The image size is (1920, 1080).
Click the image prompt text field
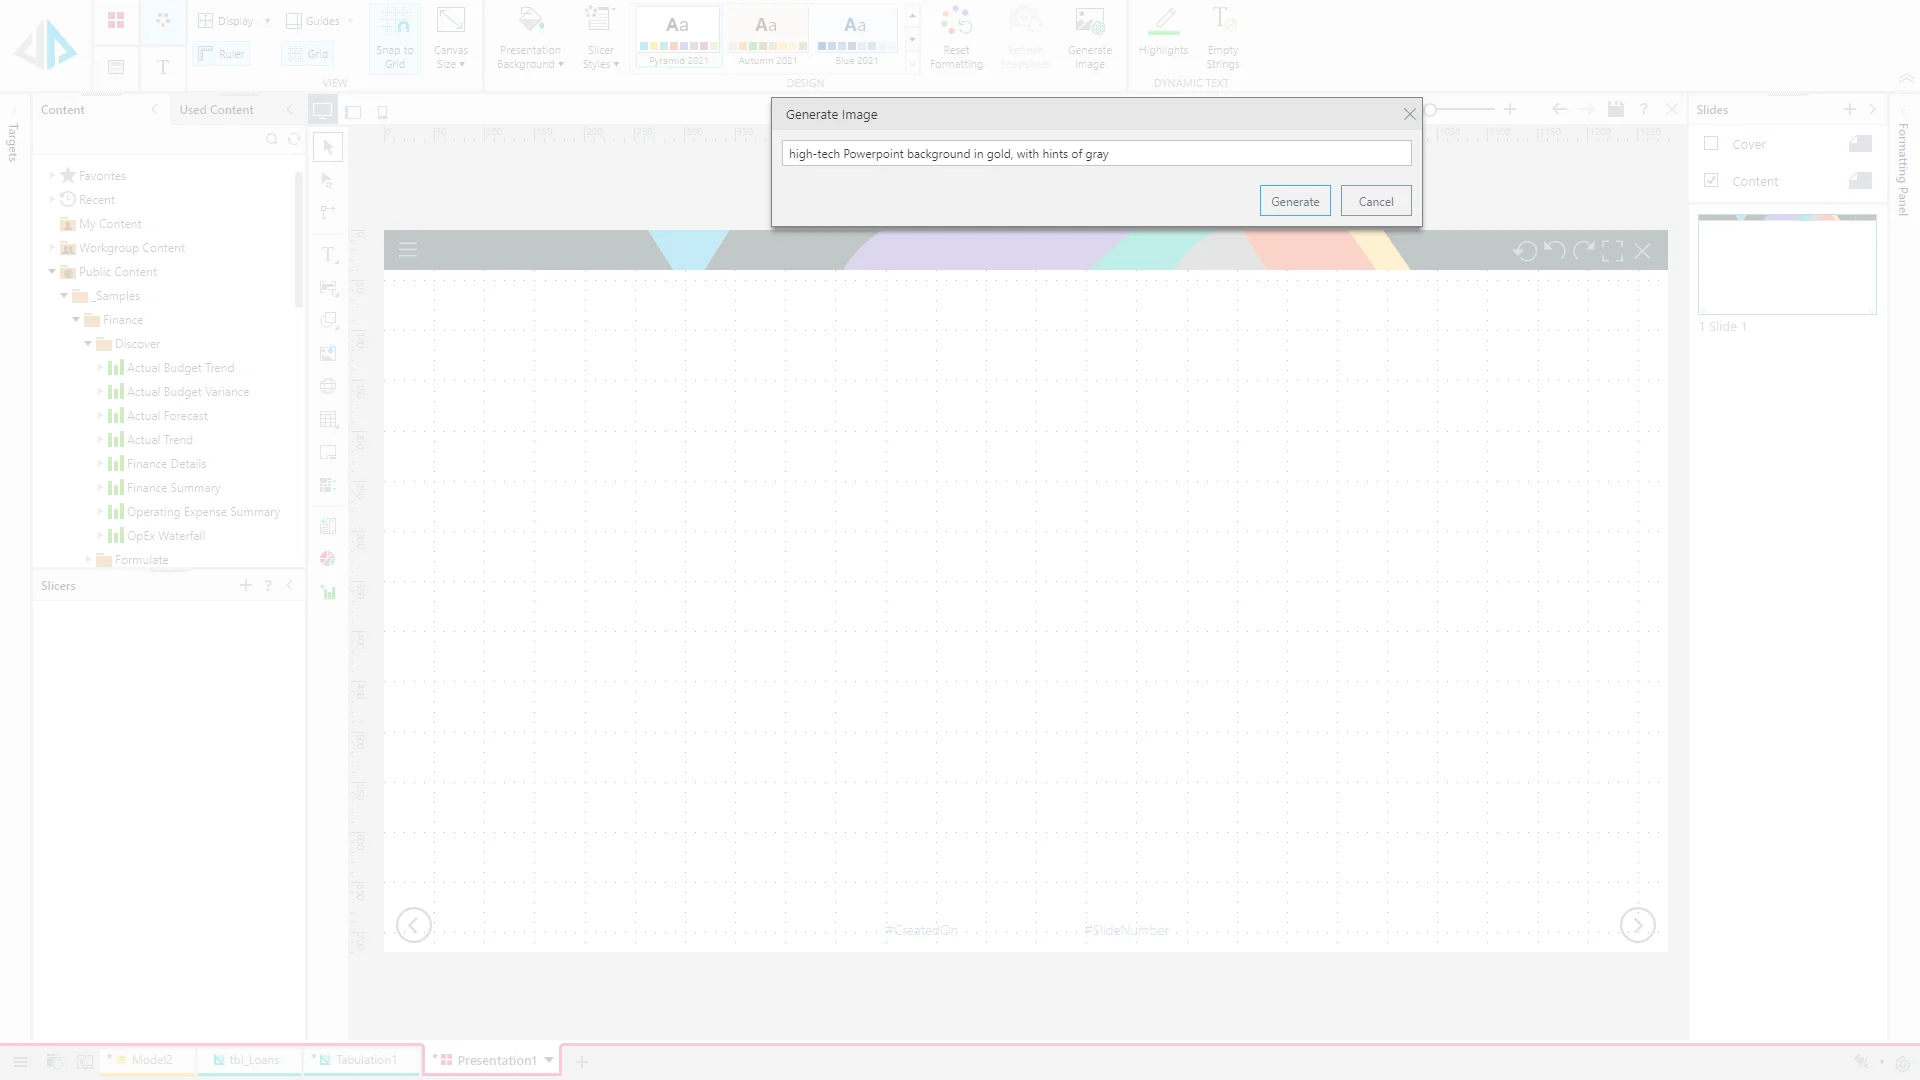[1096, 153]
